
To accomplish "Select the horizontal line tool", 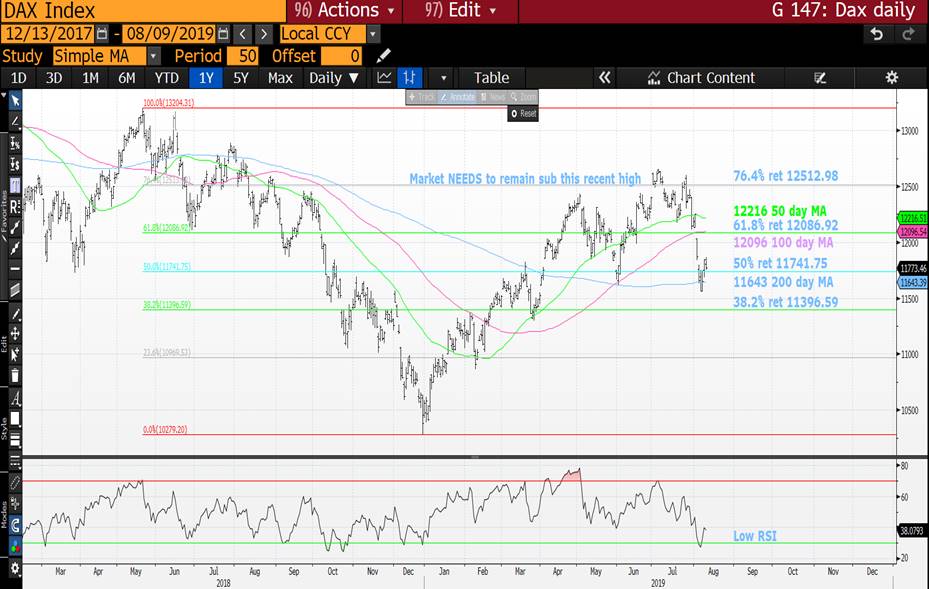I will (15, 268).
